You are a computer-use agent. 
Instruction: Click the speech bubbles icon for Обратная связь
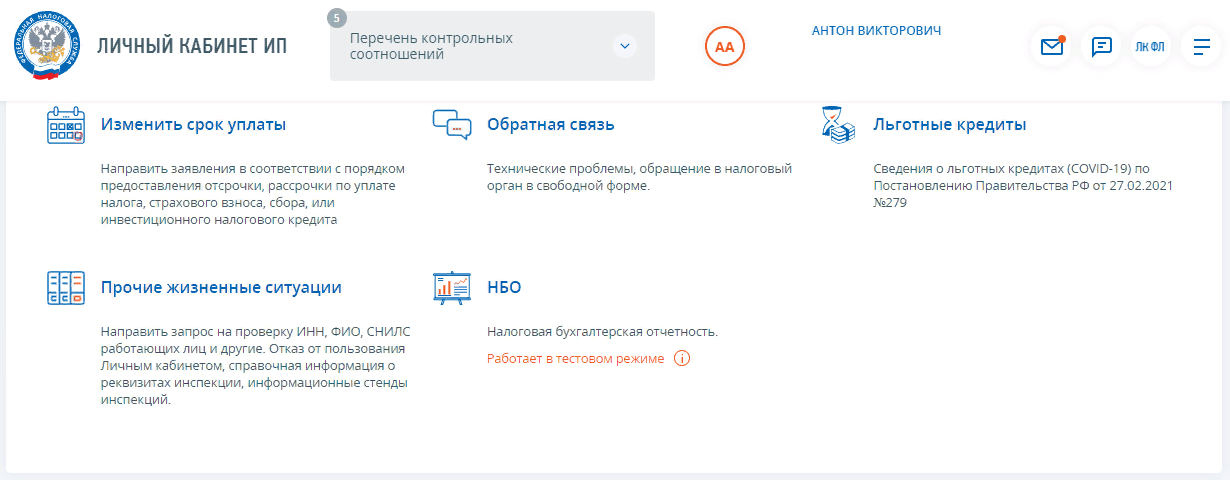click(451, 125)
